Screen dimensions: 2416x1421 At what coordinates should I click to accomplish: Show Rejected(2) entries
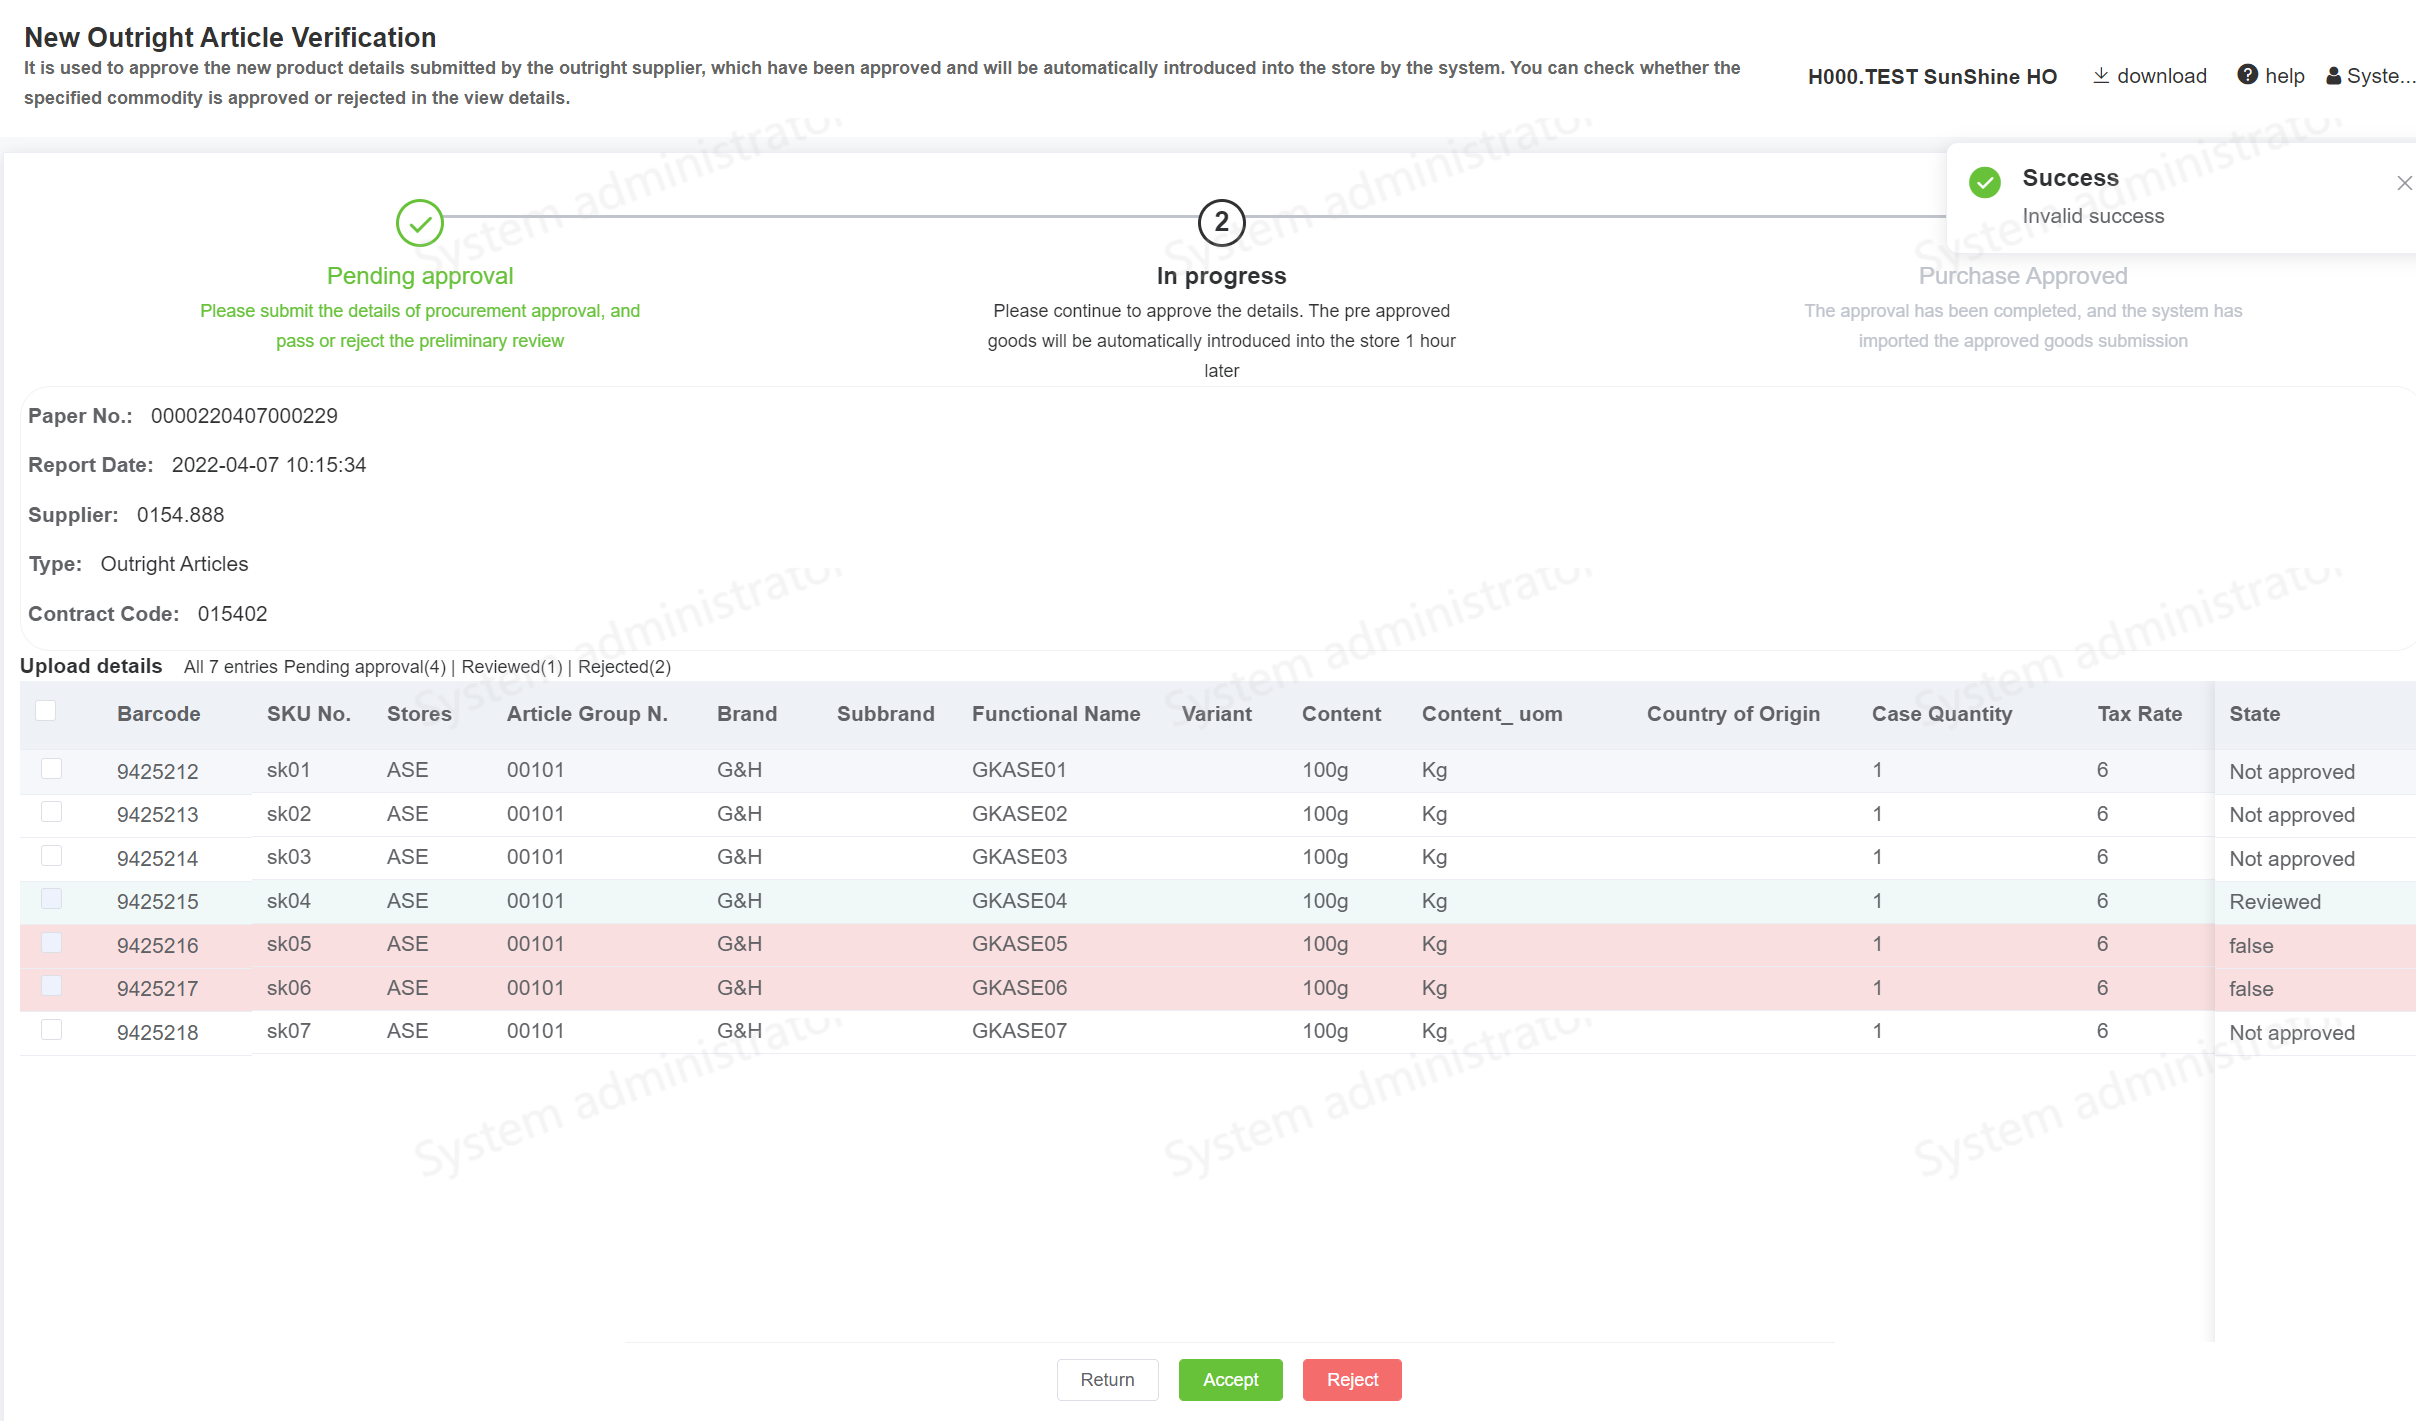pos(624,667)
